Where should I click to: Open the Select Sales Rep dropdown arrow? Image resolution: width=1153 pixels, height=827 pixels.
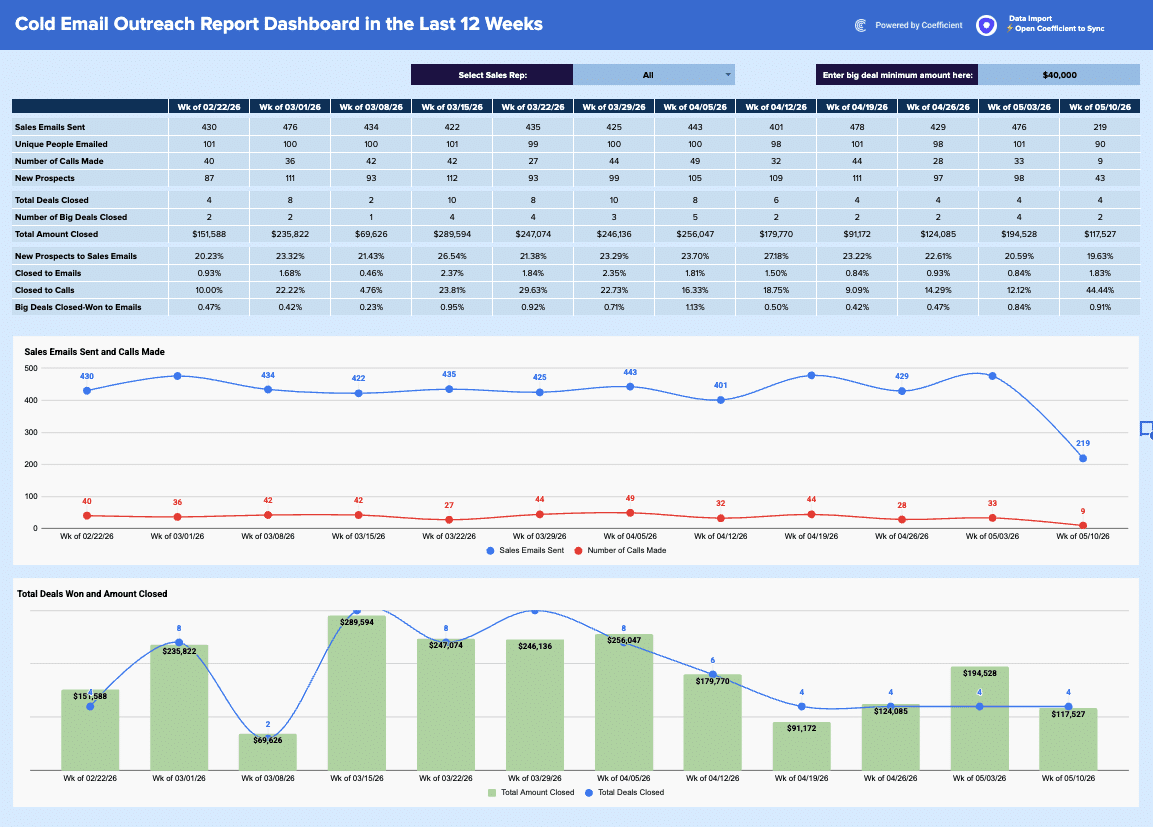(728, 75)
